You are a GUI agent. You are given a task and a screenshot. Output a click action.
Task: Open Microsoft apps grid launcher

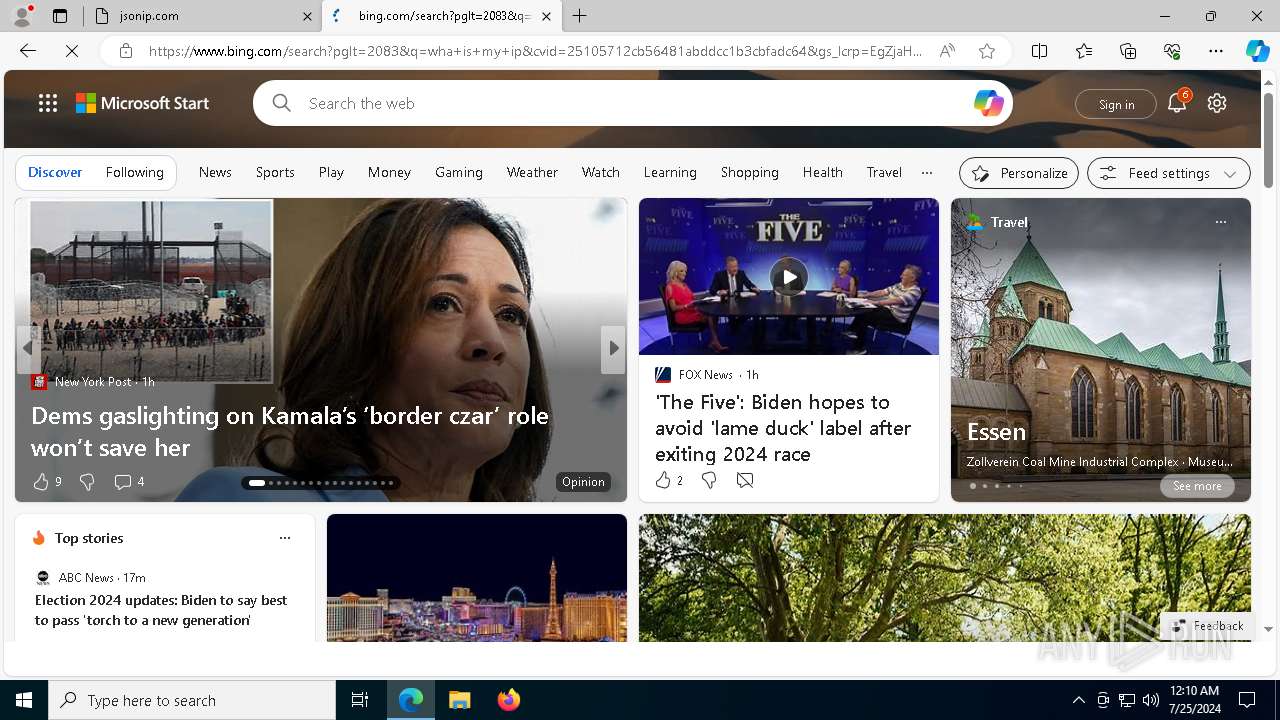(48, 103)
